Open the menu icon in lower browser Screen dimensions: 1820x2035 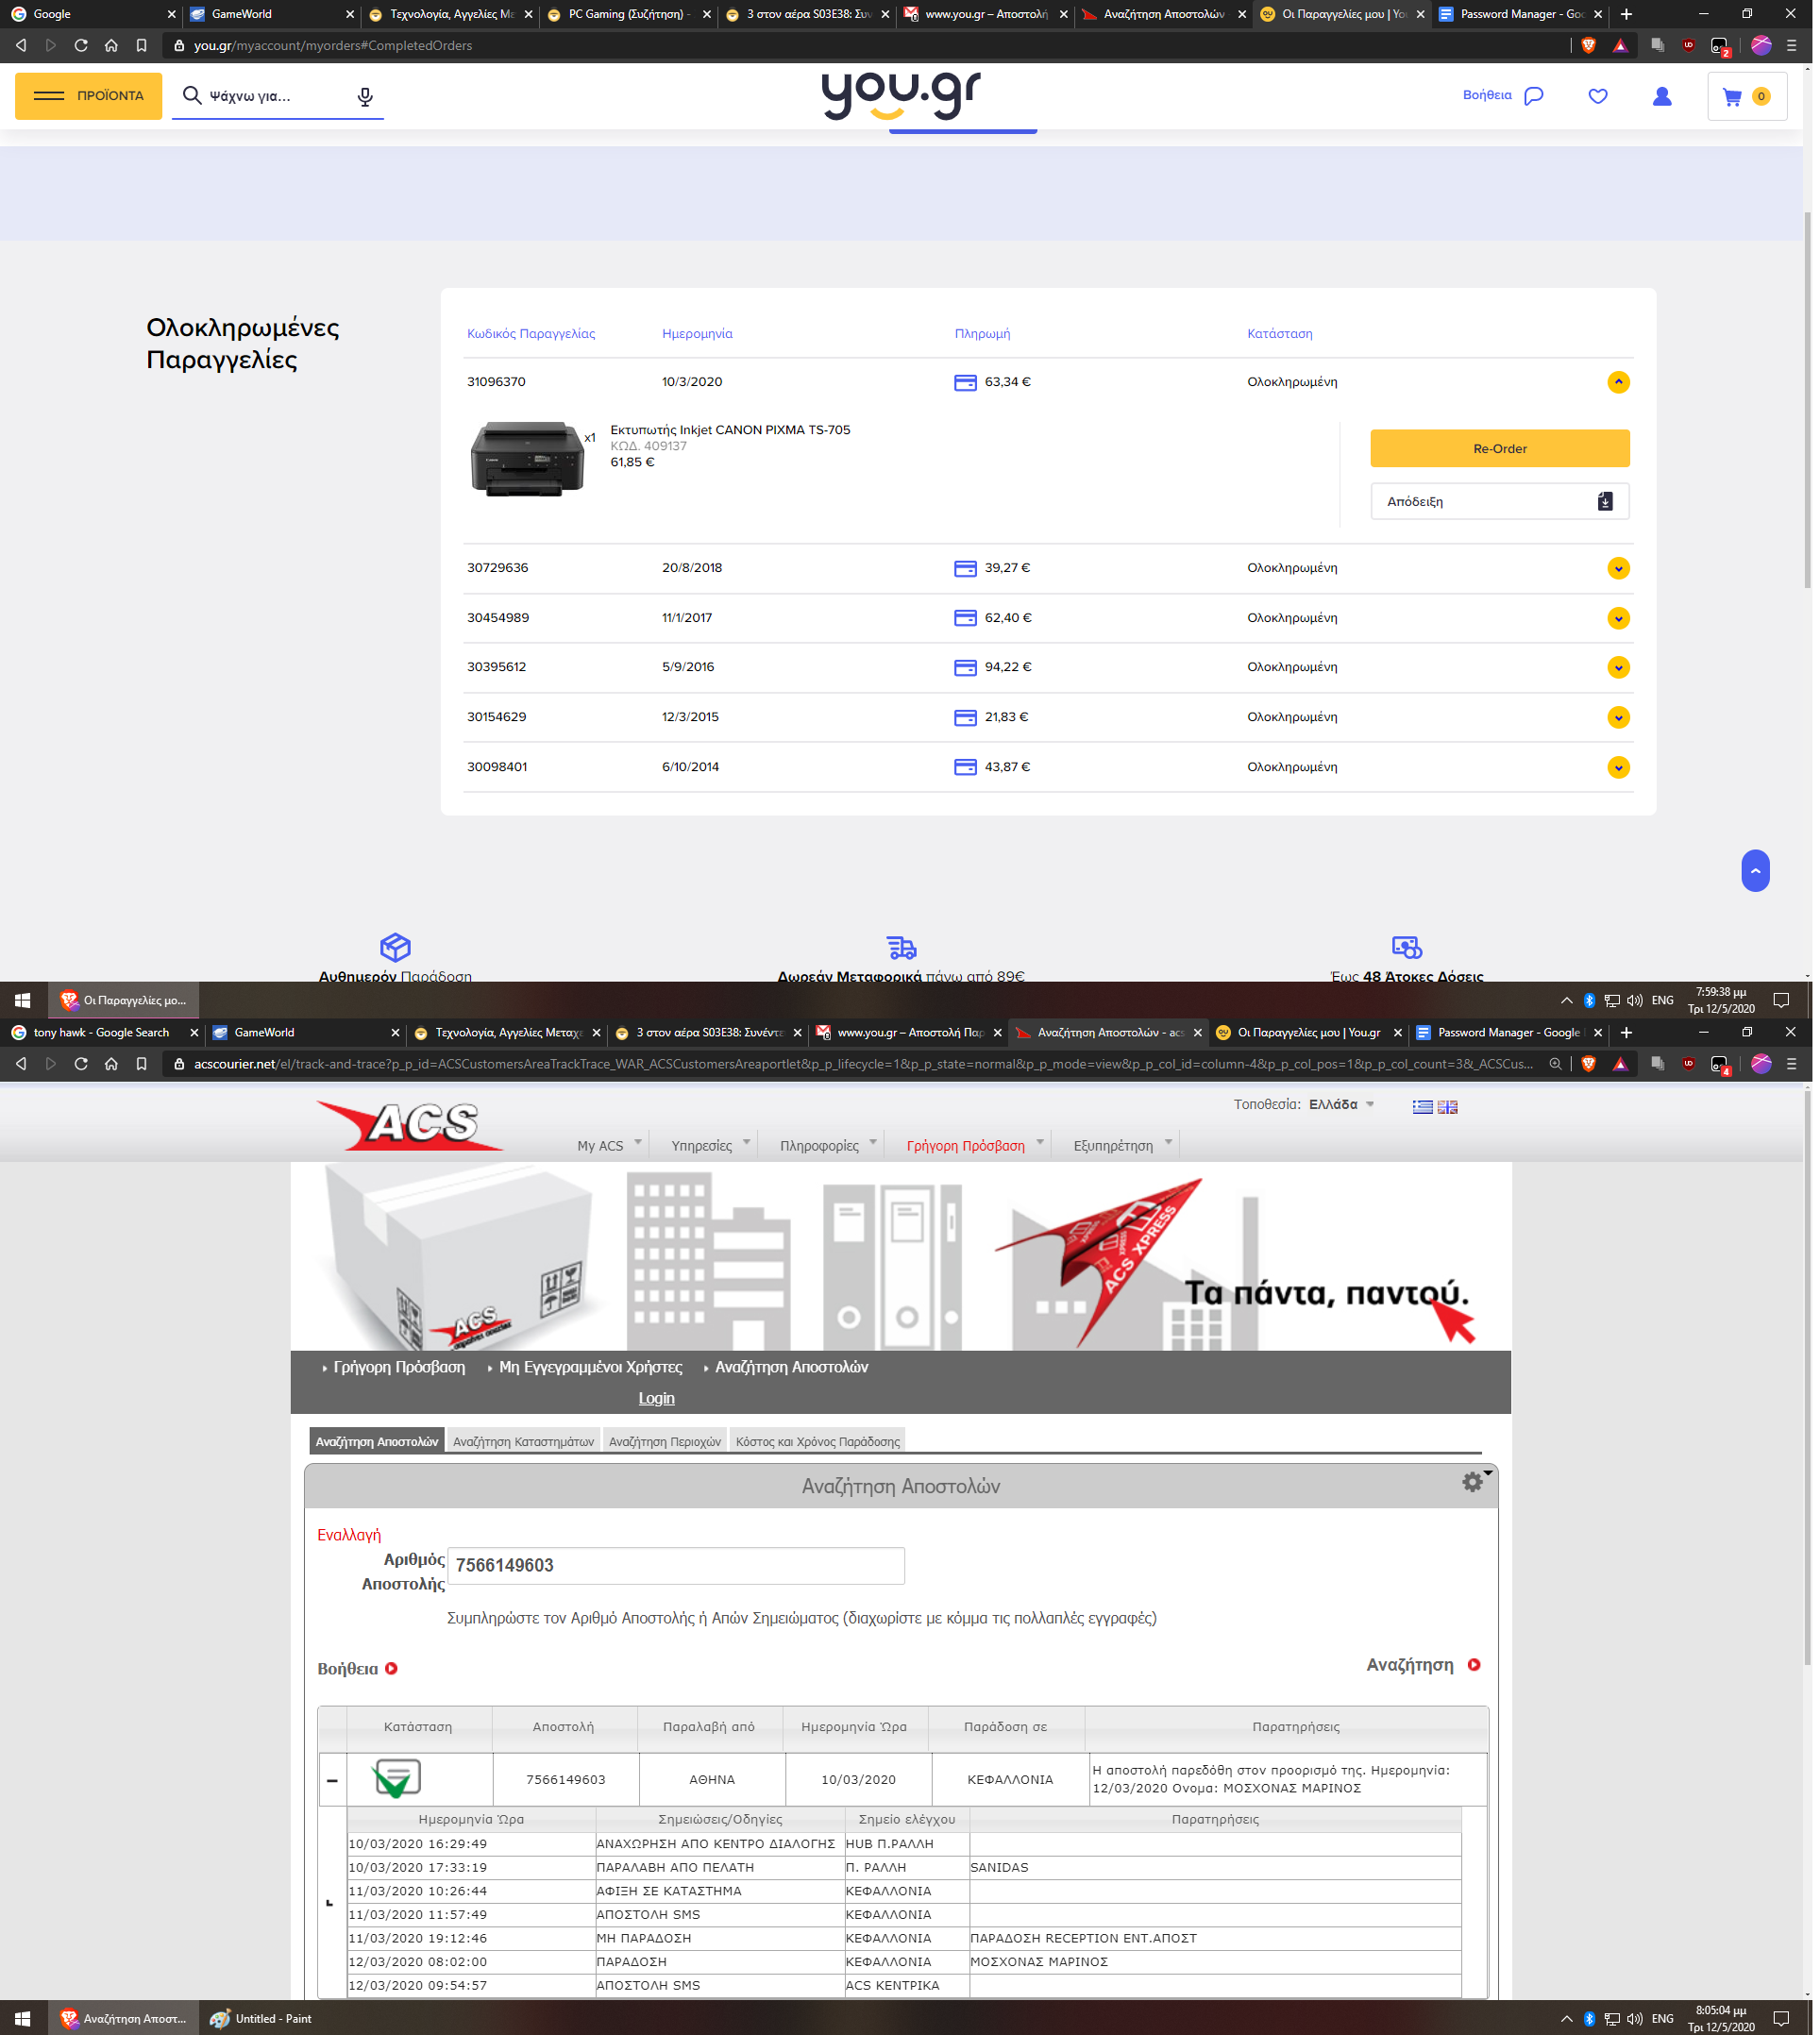click(1792, 1064)
